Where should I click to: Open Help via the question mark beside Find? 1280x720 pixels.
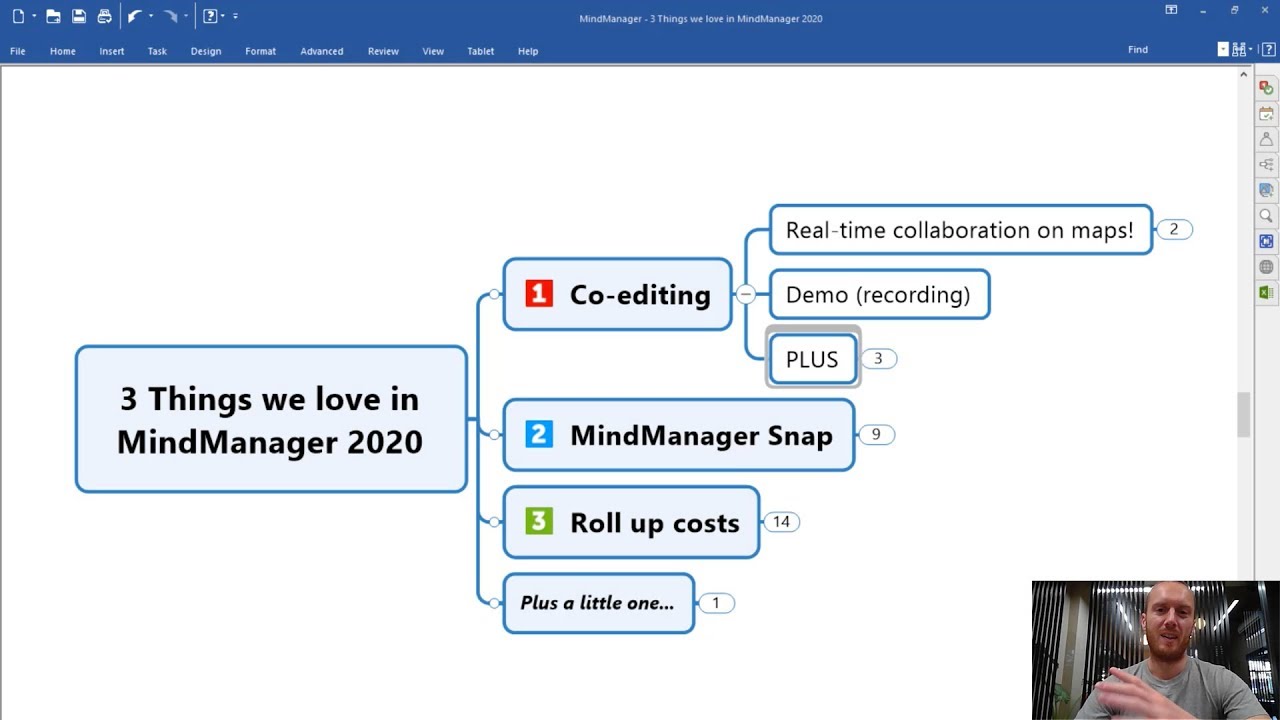pyautogui.click(x=1267, y=49)
